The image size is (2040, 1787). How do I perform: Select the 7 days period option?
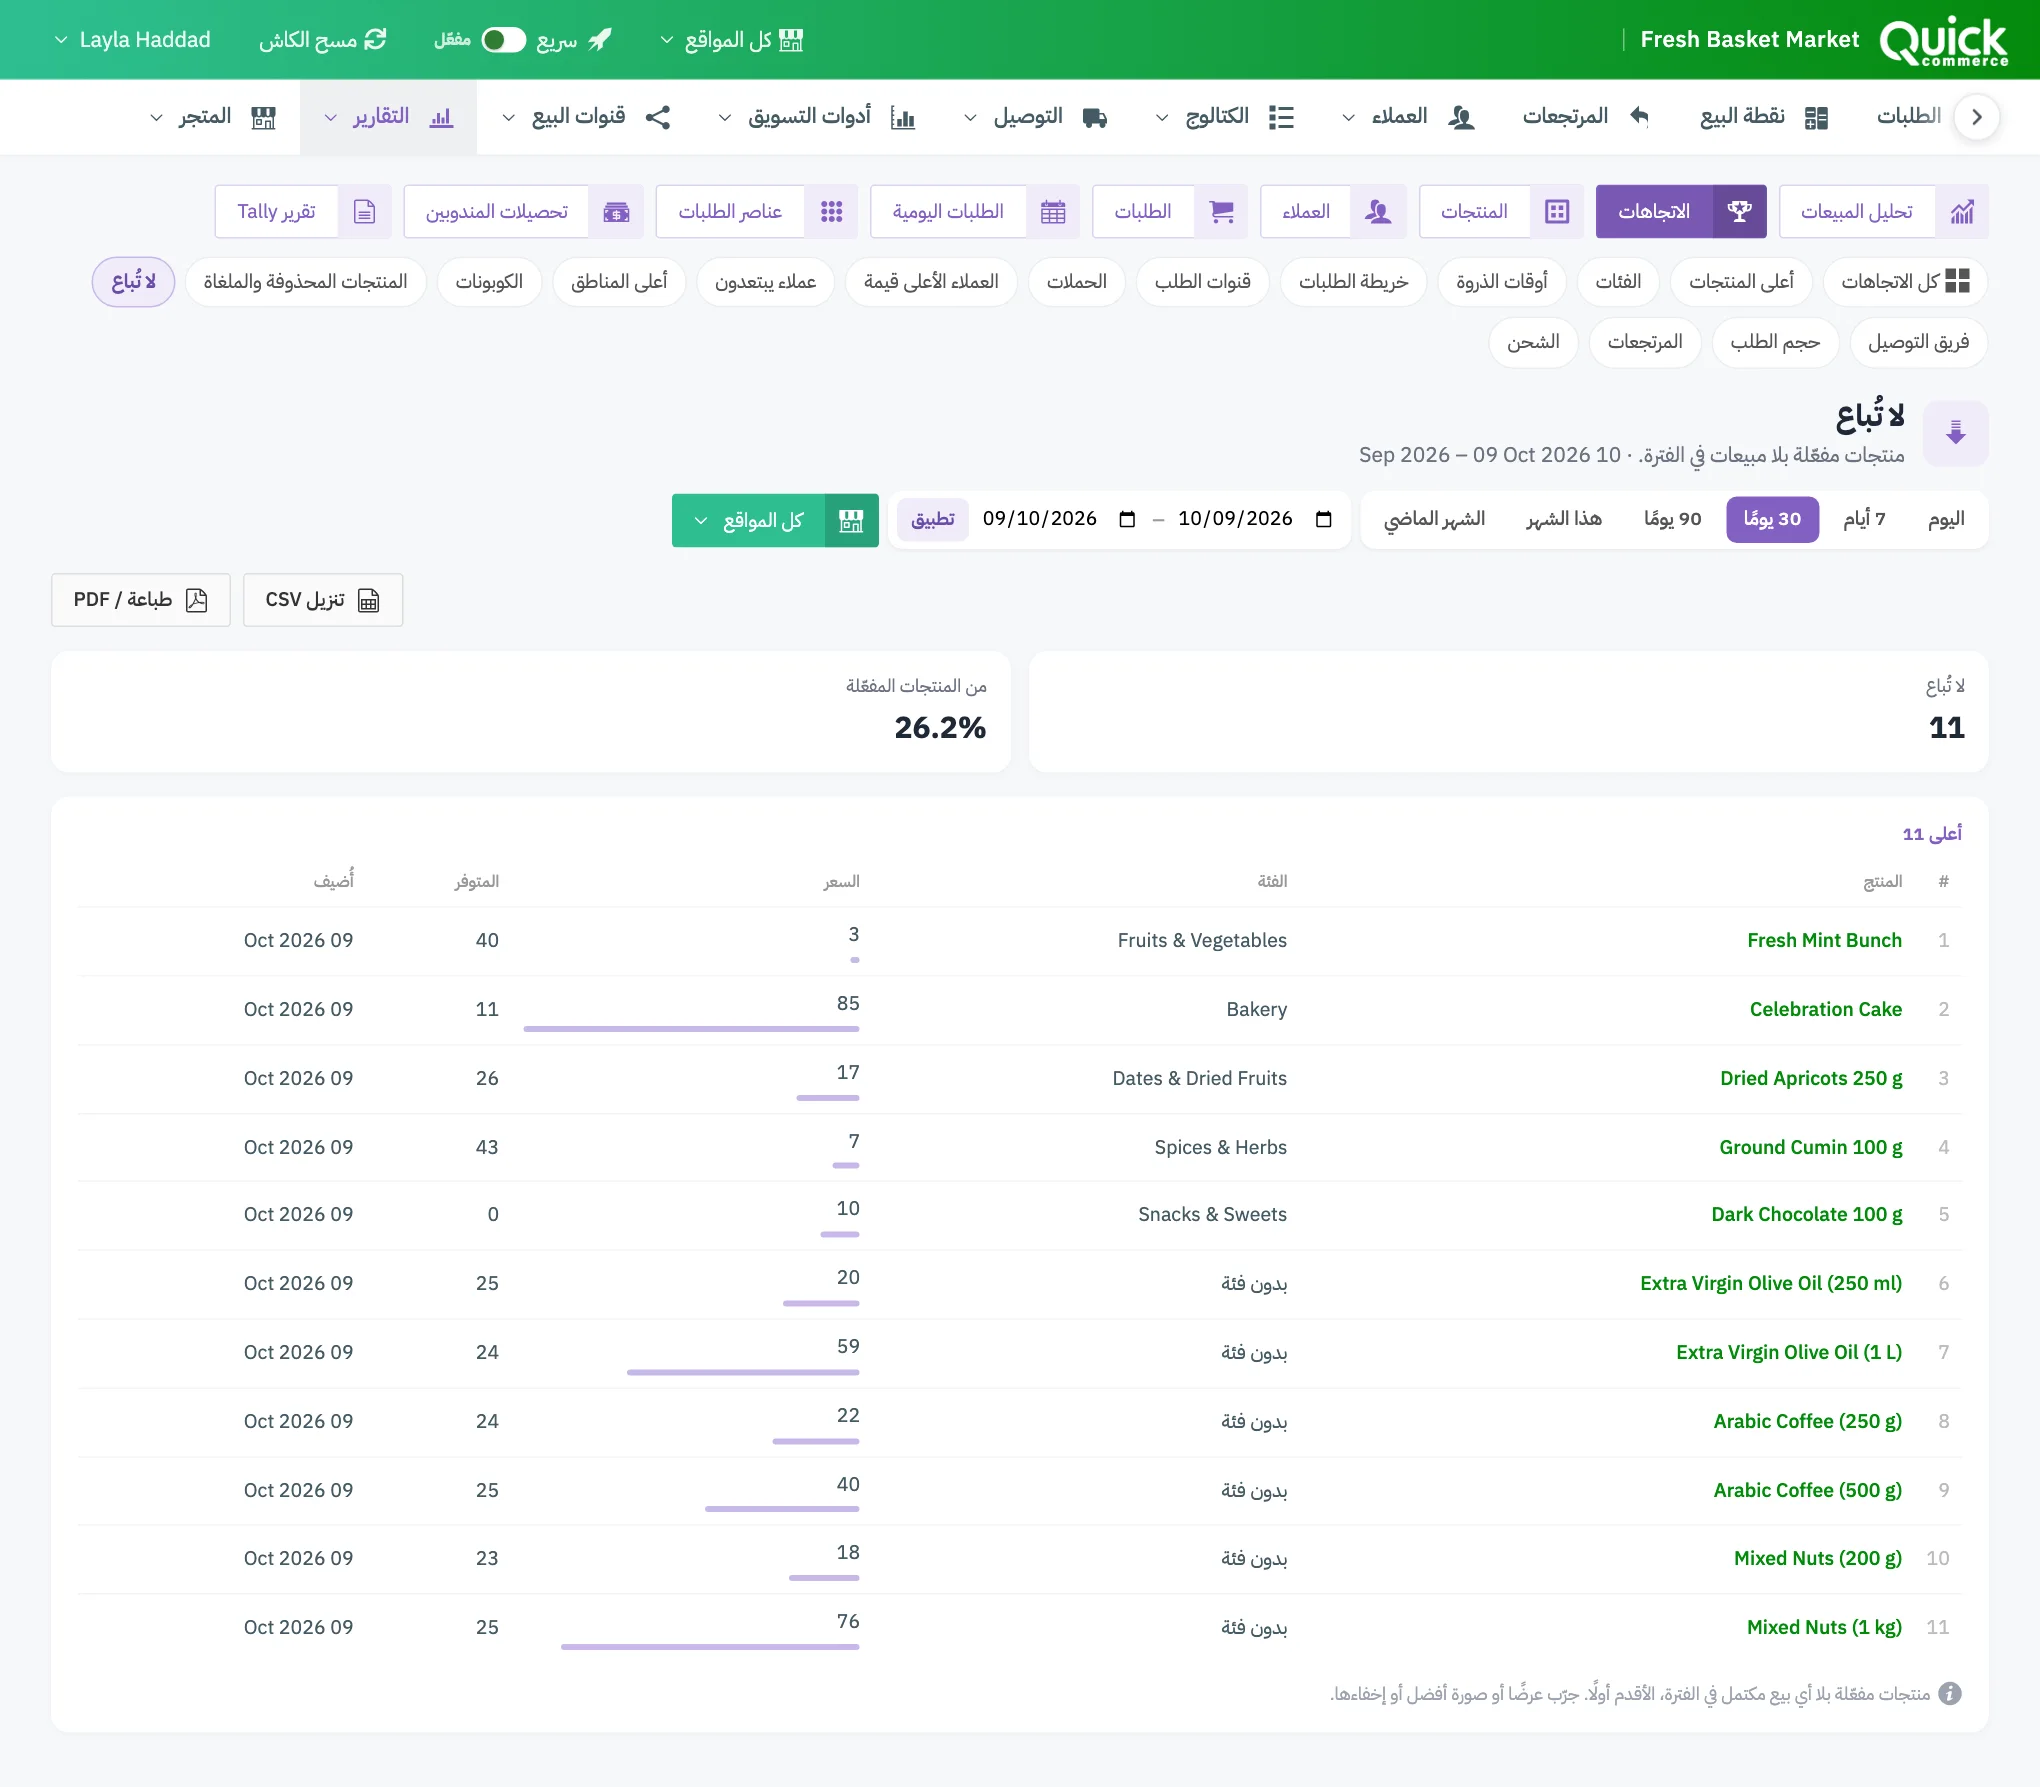[x=1864, y=519]
